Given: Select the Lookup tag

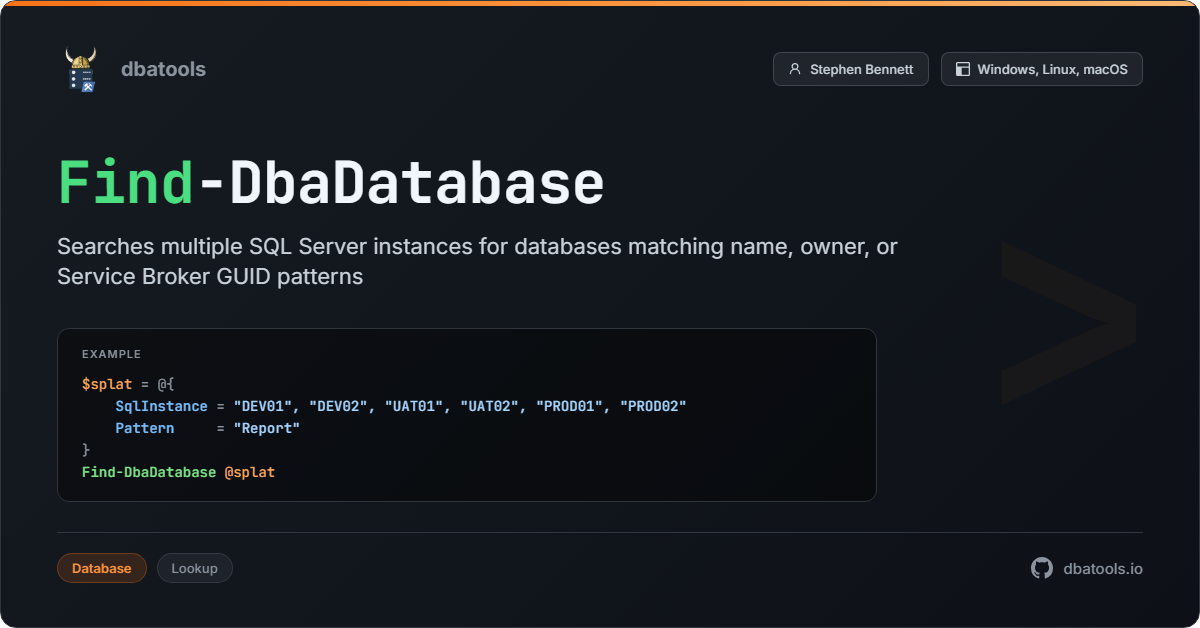Looking at the screenshot, I should (x=194, y=568).
